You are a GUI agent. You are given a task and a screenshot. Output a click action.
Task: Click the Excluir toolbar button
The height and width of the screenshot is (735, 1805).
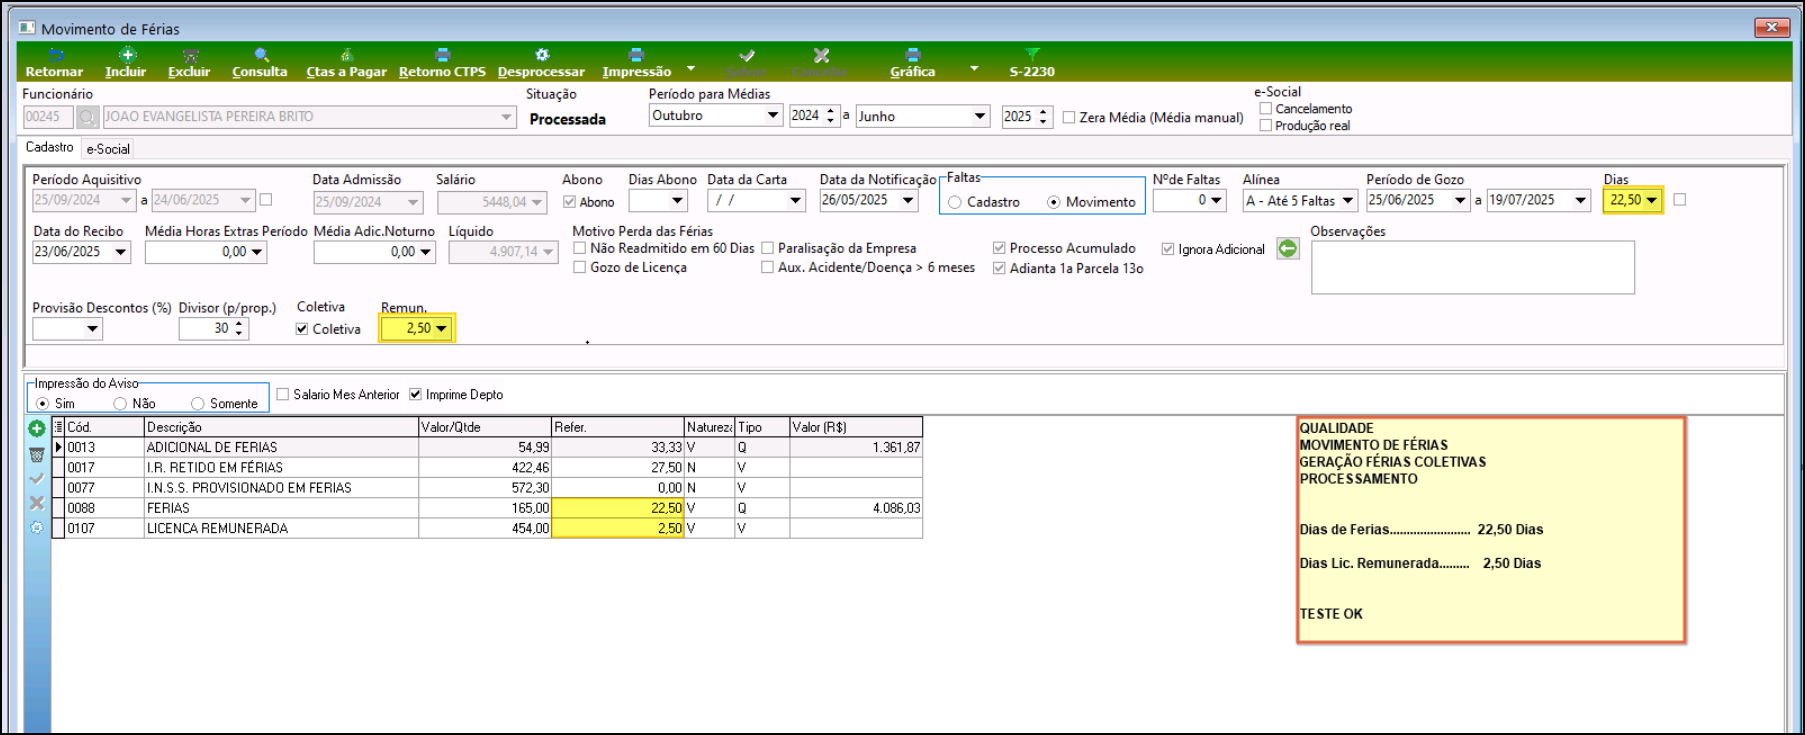(189, 63)
